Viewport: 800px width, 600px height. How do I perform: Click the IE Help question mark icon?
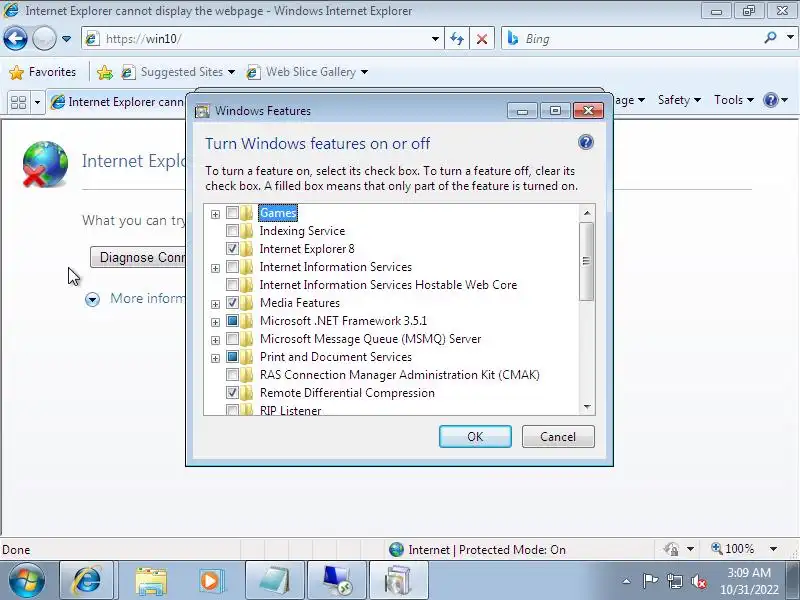[x=770, y=99]
